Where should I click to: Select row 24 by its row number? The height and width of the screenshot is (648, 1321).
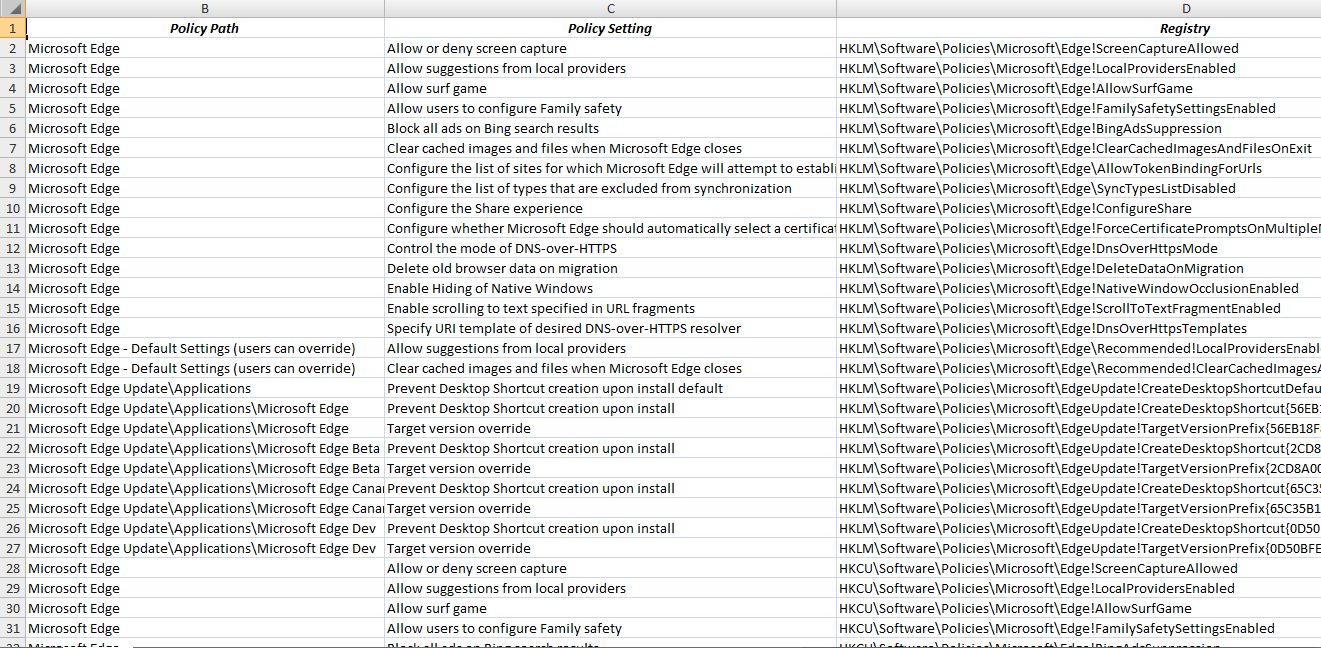coord(13,488)
